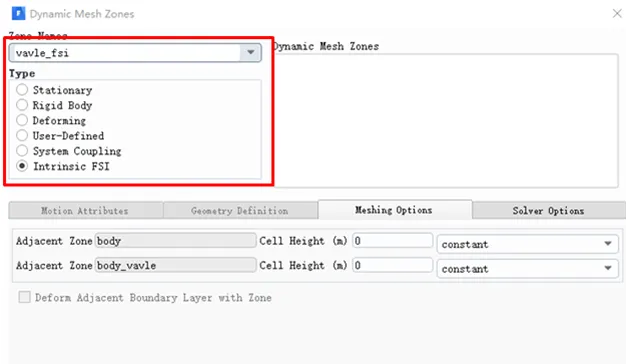Toggle Deform Adjacent Boundary Layer with Zone checkbox
This screenshot has width=626, height=364.
coord(24,297)
